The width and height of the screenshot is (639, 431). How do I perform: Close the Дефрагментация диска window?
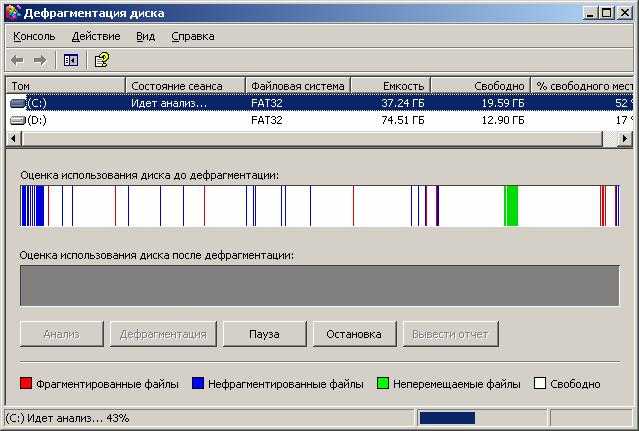[x=624, y=13]
